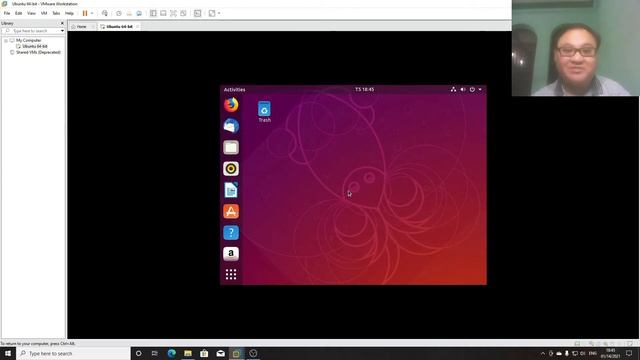The height and width of the screenshot is (360, 640).
Task: Show Applications grid in the dock
Action: 231,274
